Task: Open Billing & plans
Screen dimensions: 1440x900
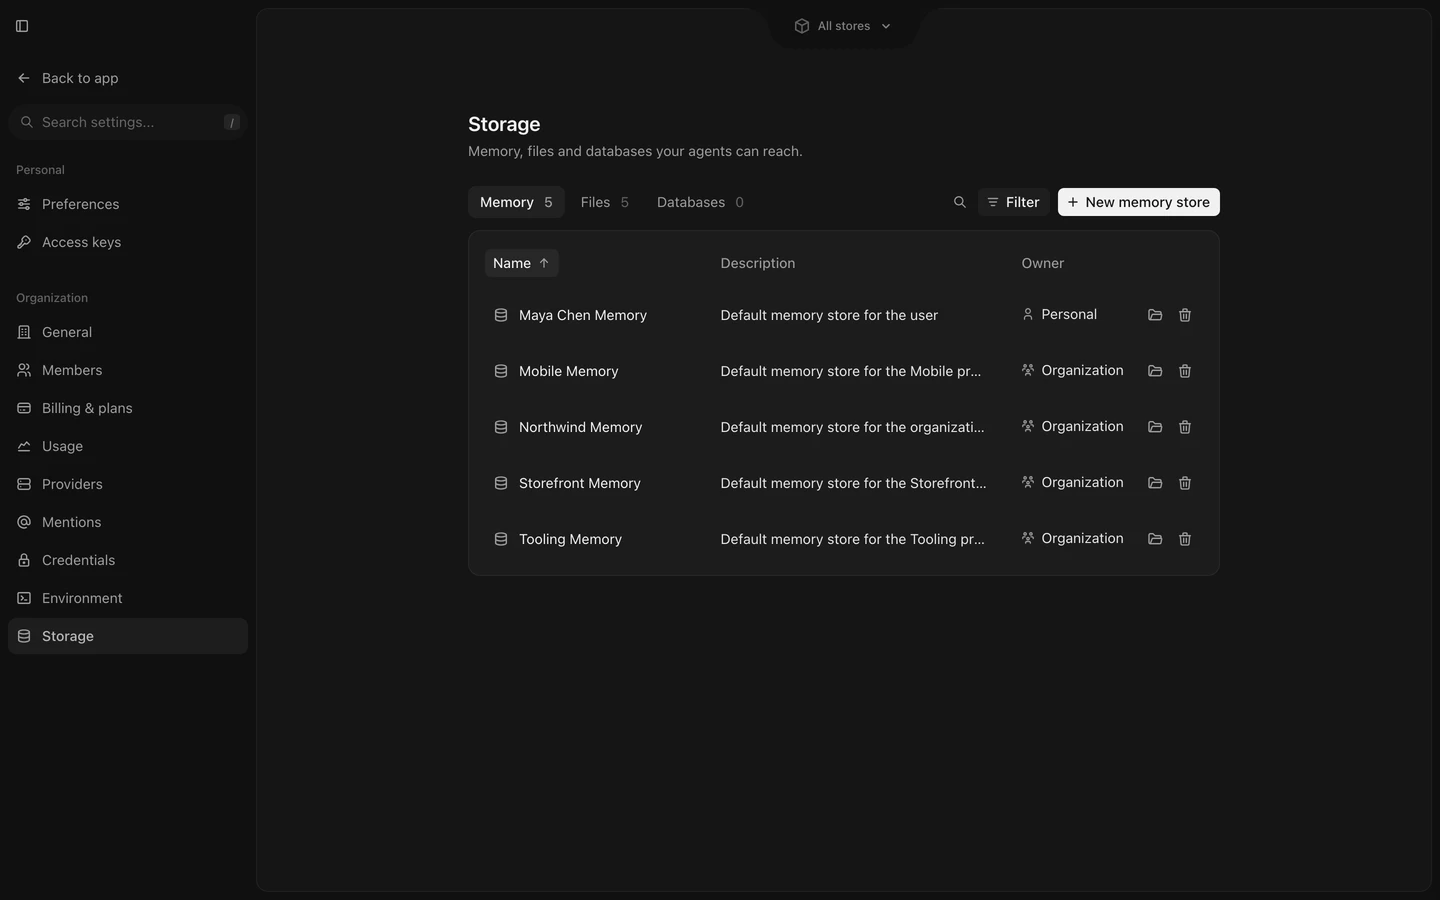Action: pos(128,408)
